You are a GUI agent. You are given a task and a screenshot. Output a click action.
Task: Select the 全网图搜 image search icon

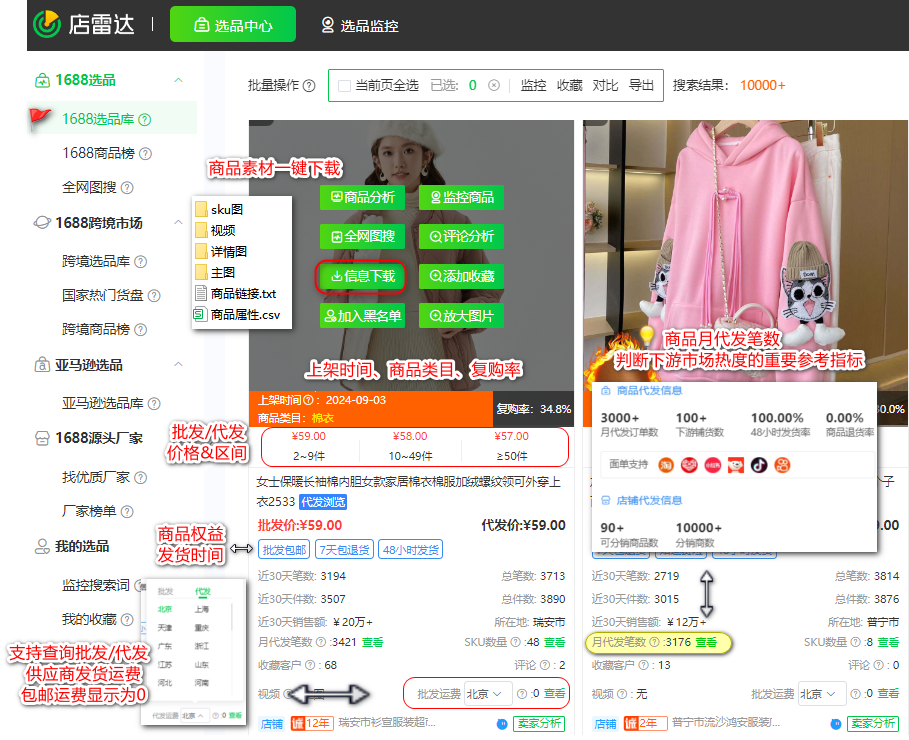363,236
